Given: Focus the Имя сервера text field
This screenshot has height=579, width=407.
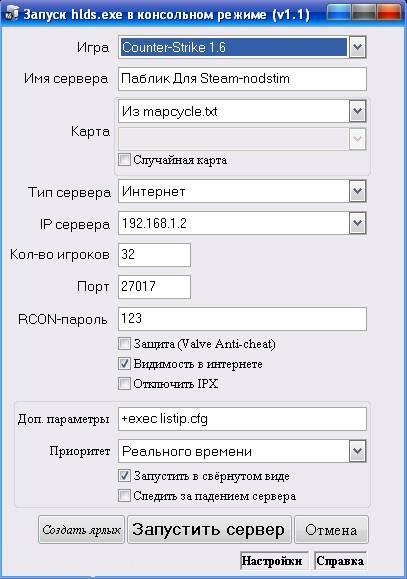Looking at the screenshot, I should pyautogui.click(x=242, y=79).
